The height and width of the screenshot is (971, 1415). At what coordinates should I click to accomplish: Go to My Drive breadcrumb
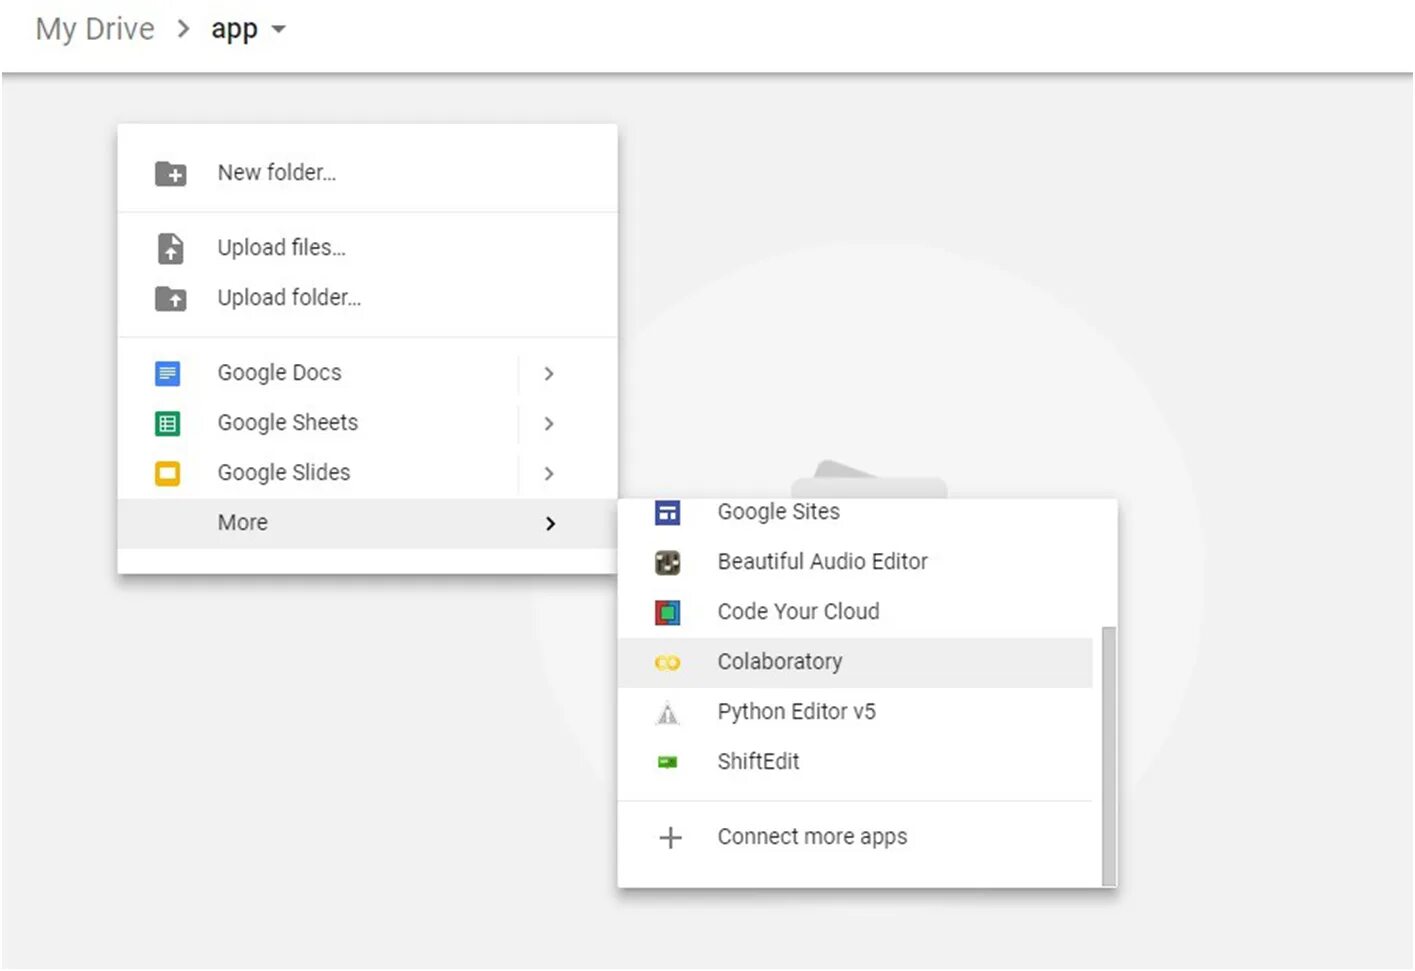(95, 30)
